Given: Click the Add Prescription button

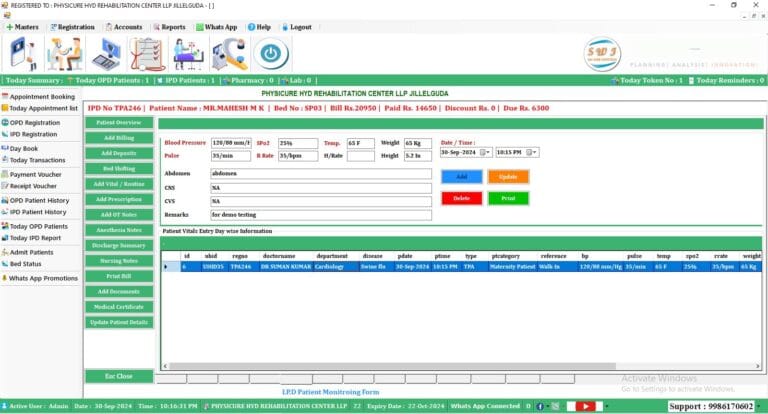Looking at the screenshot, I should tap(119, 199).
